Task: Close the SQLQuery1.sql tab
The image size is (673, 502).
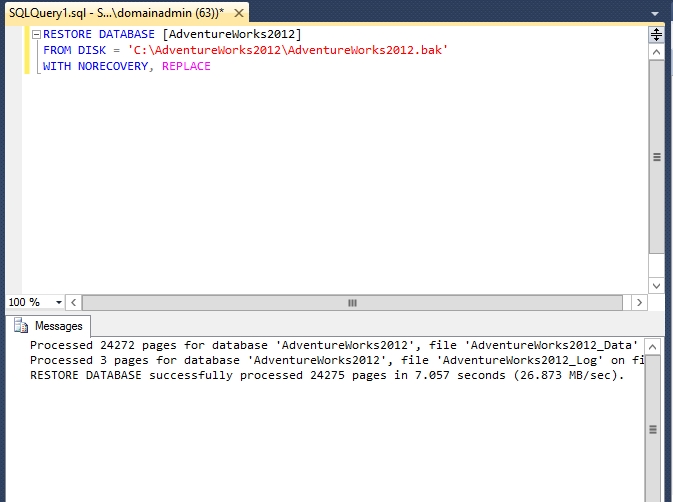Action: [239, 13]
